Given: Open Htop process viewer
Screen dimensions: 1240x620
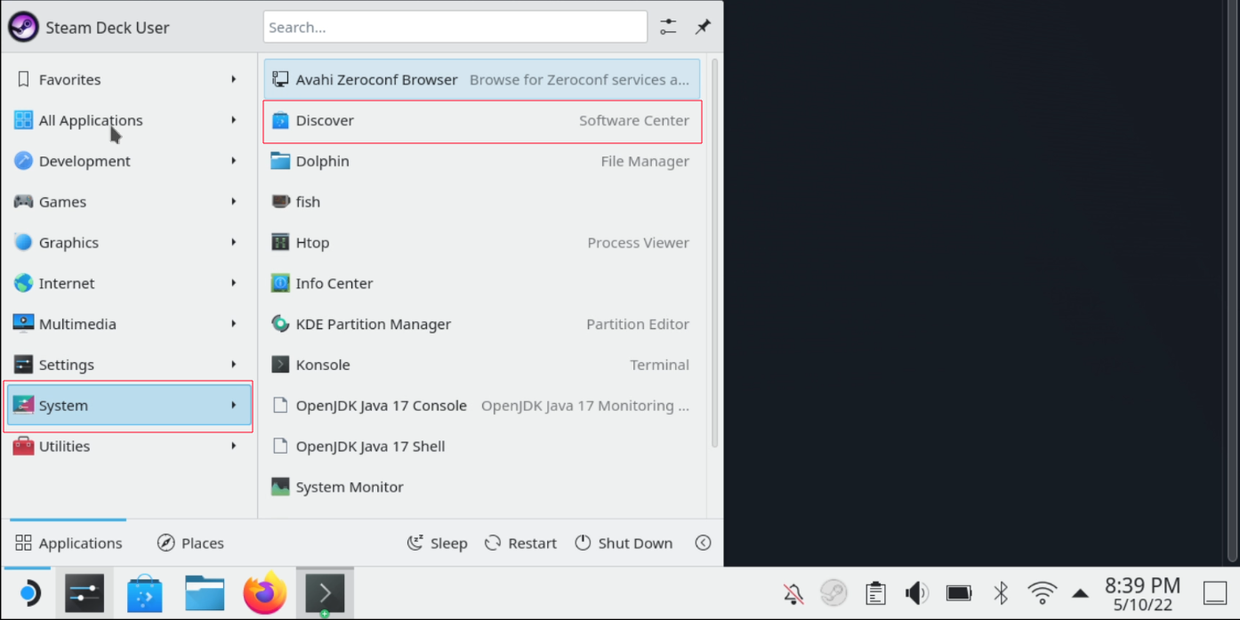Looking at the screenshot, I should (482, 243).
